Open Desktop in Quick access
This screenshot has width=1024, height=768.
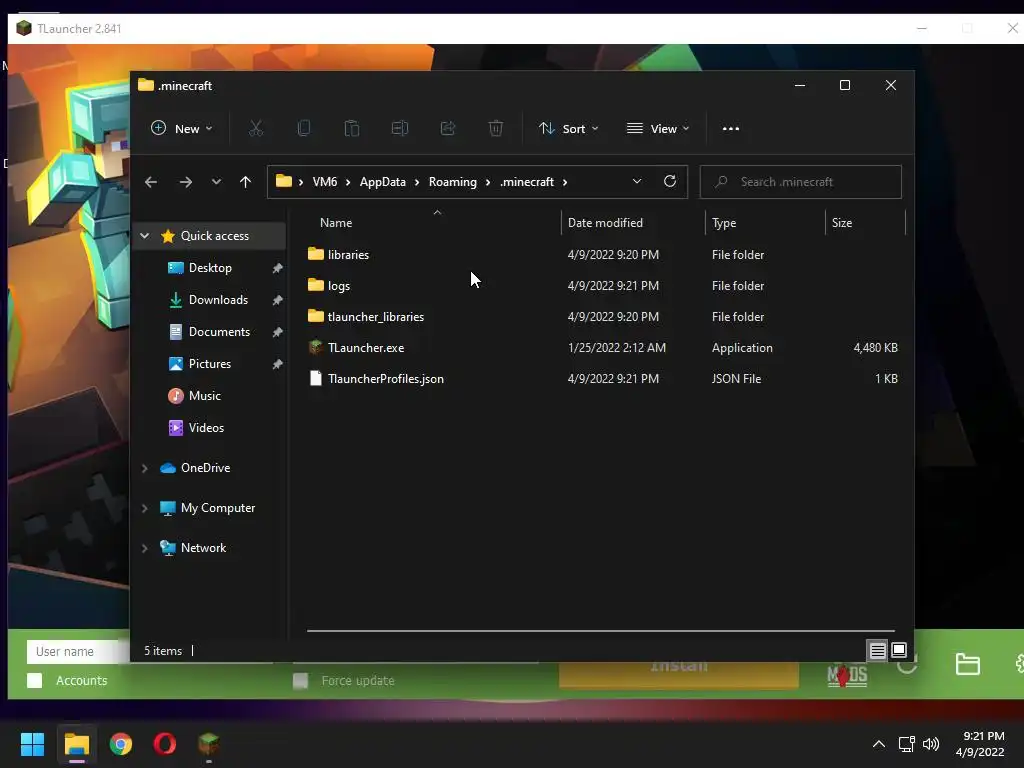210,268
